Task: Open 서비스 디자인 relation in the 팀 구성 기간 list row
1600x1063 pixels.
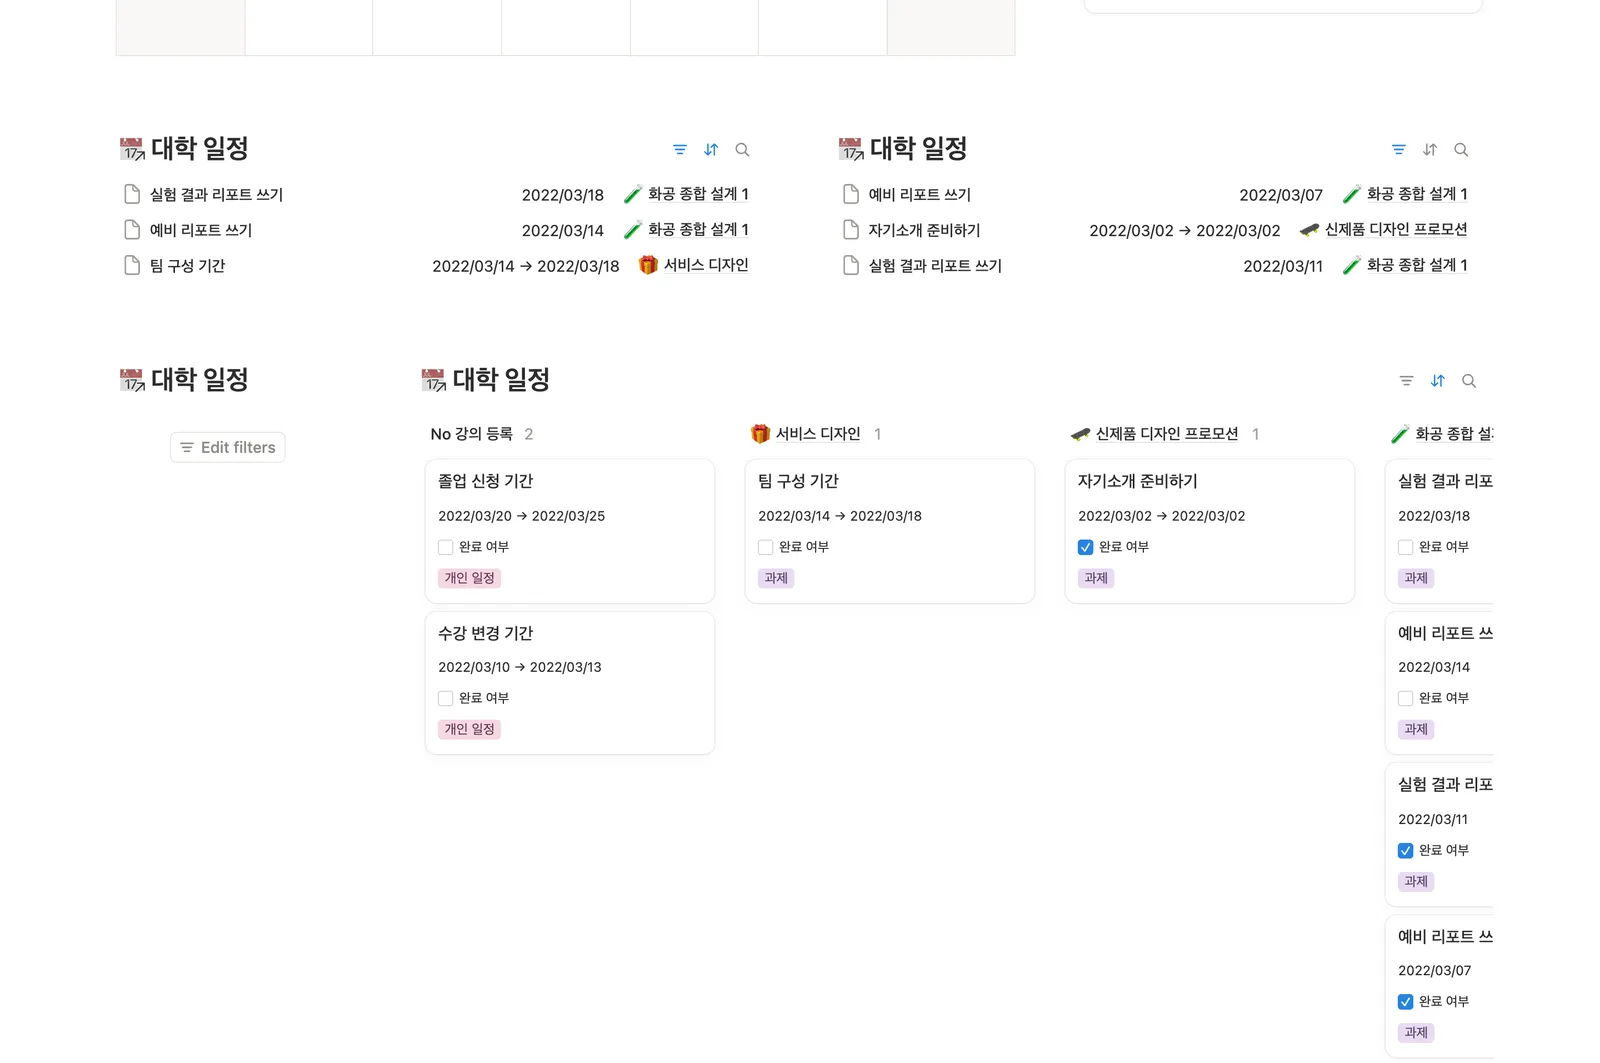Action: tap(694, 265)
